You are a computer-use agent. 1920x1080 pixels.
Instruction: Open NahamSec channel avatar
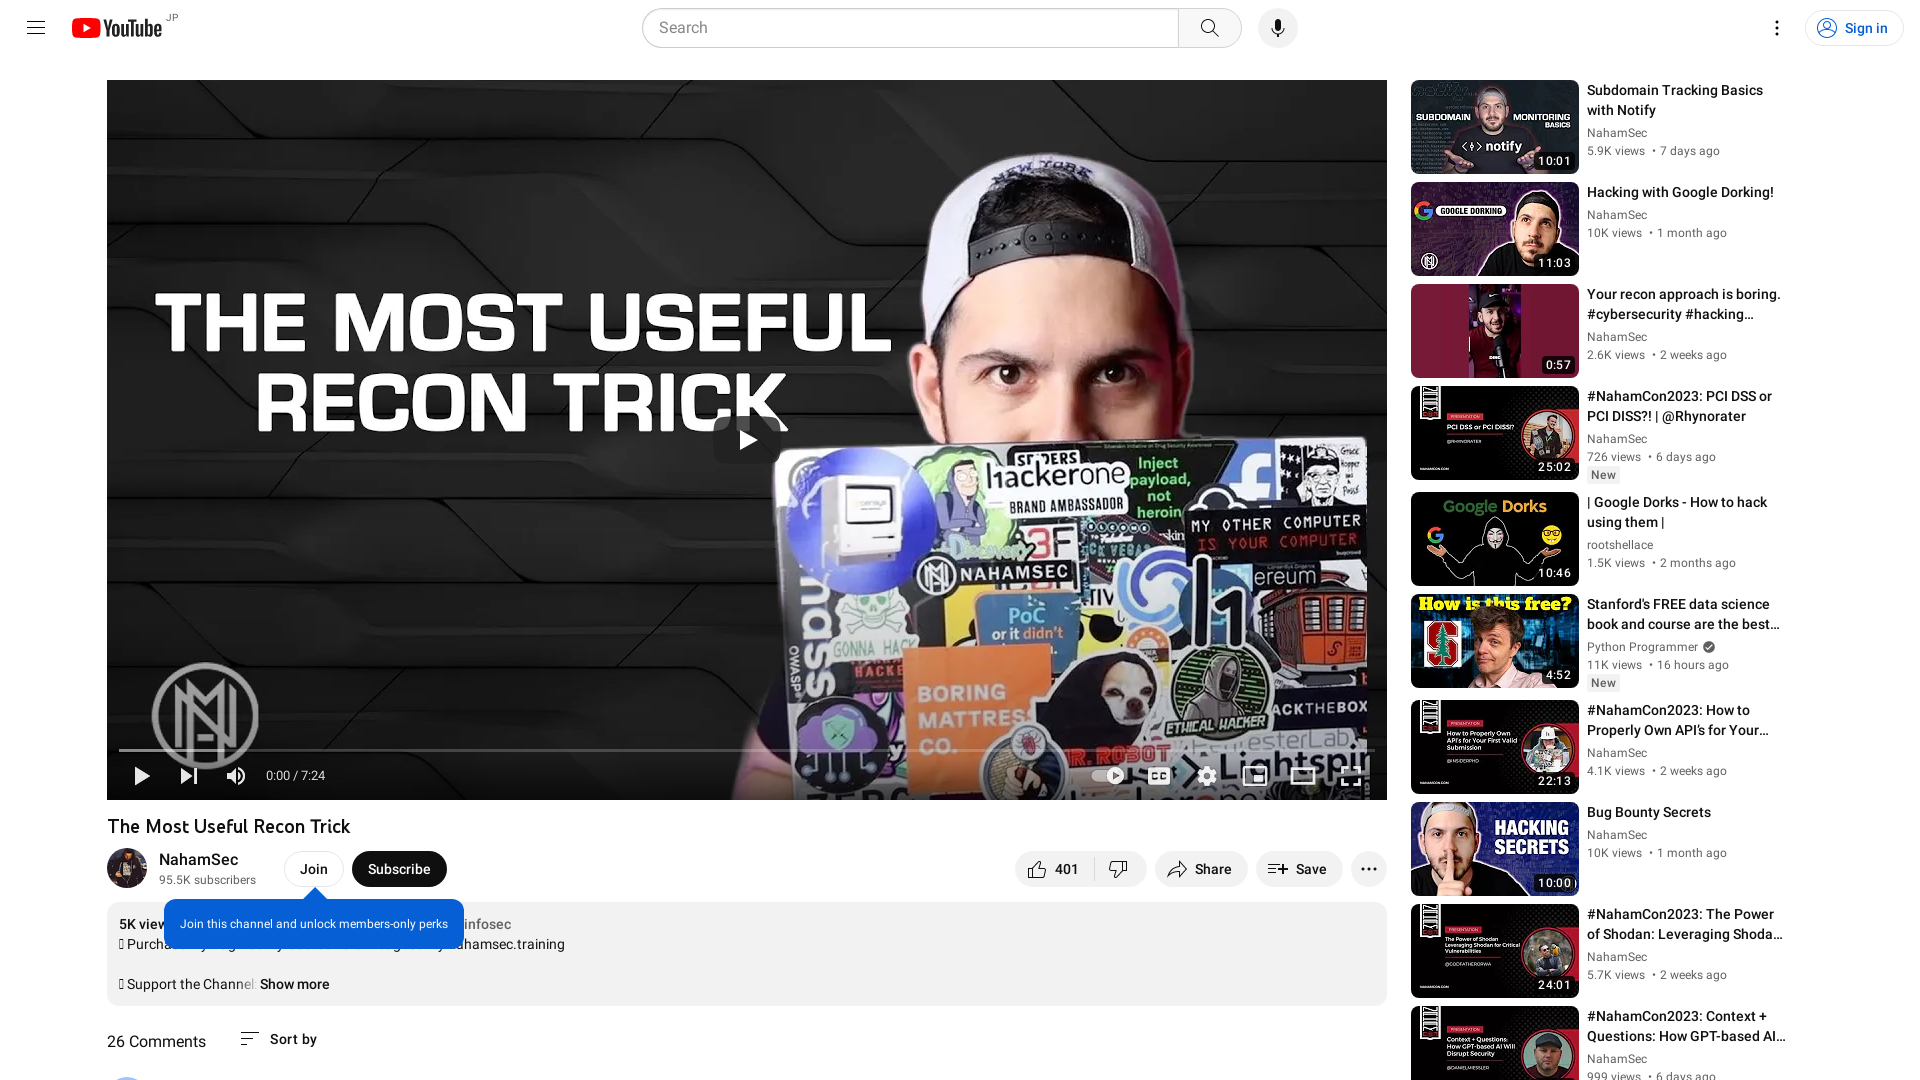(x=127, y=868)
